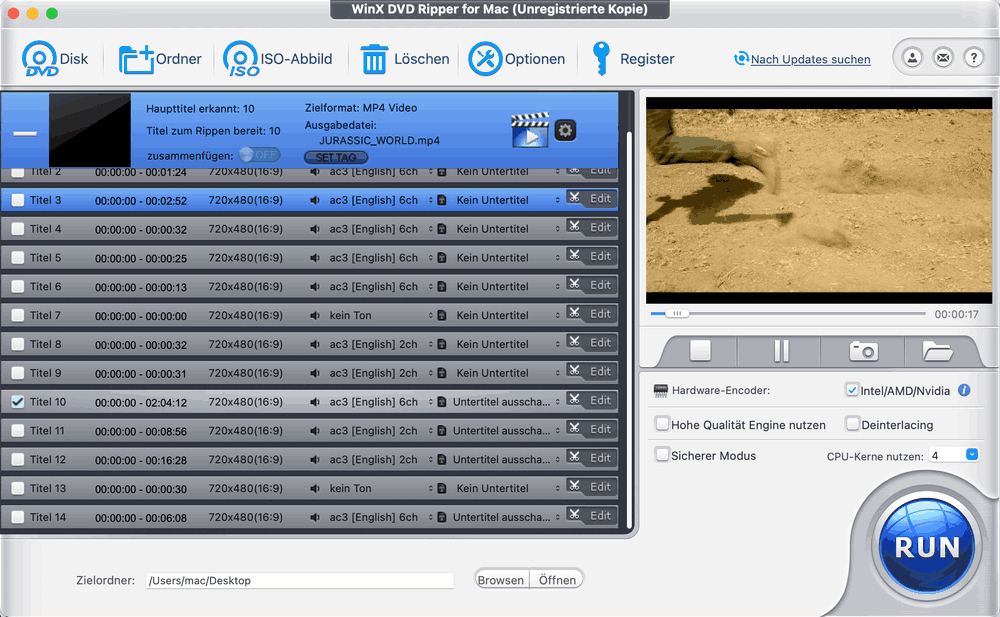Select the Titel 9 row name

pos(45,373)
